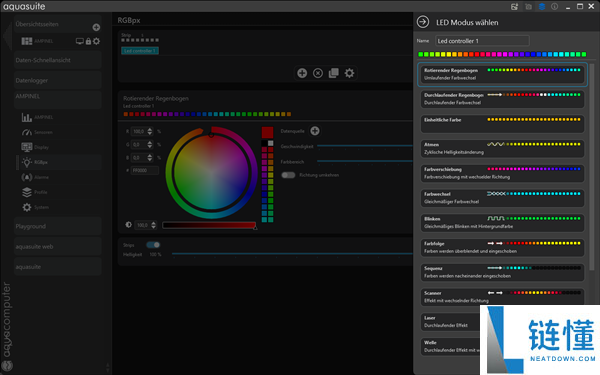Add a data source with the plus icon
Screen dimensions: 600x375
pyautogui.click(x=315, y=131)
